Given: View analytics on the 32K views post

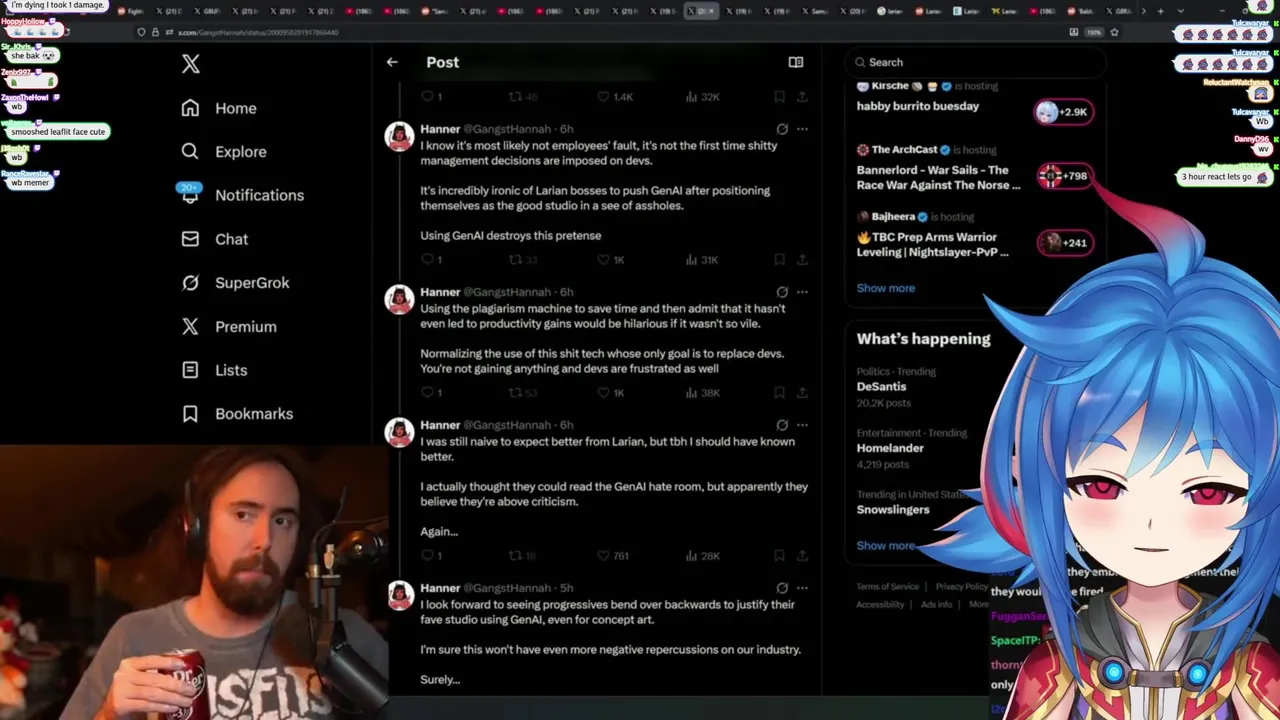Looking at the screenshot, I should coord(702,97).
